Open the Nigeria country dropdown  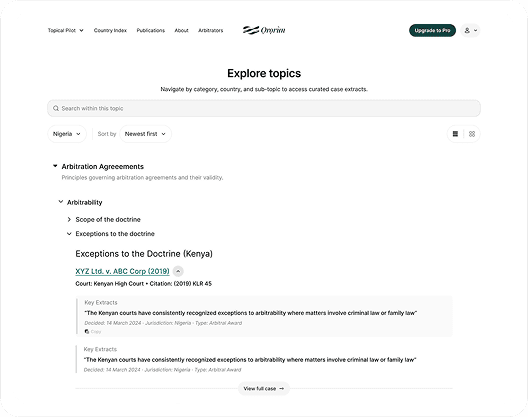67,134
